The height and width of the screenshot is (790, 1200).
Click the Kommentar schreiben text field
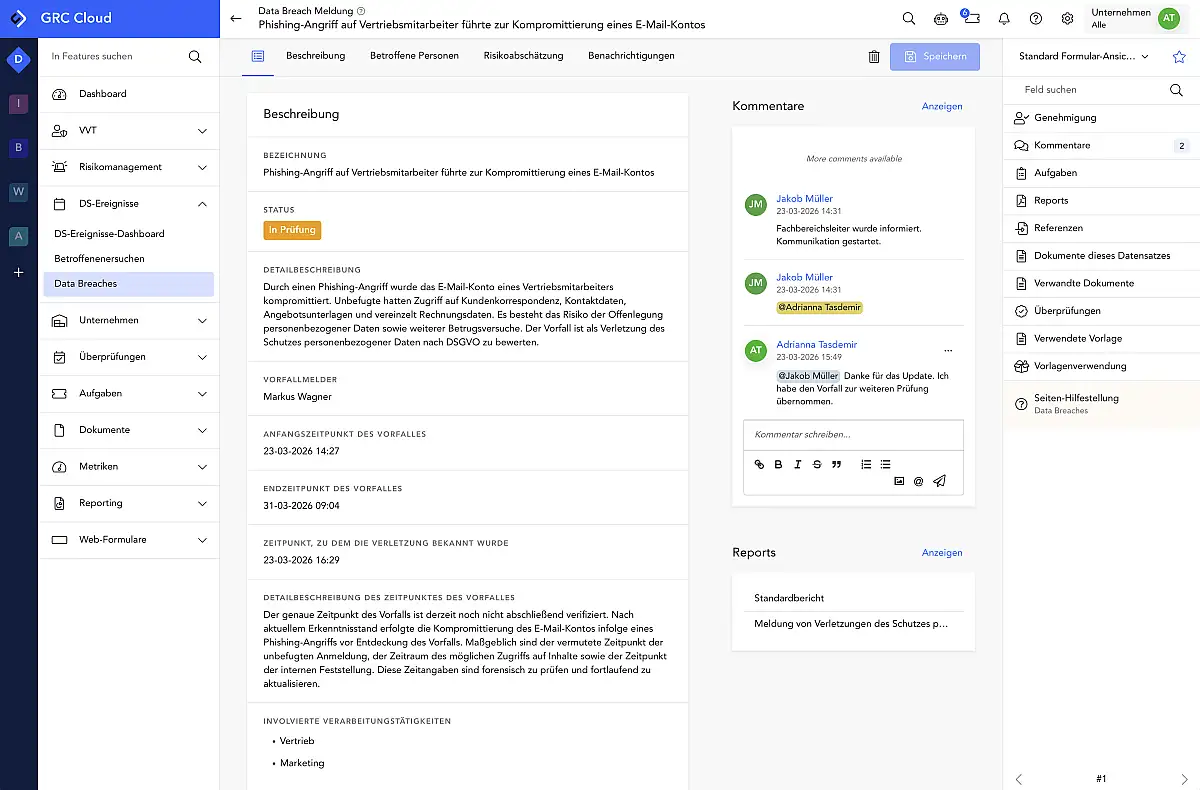coord(853,435)
